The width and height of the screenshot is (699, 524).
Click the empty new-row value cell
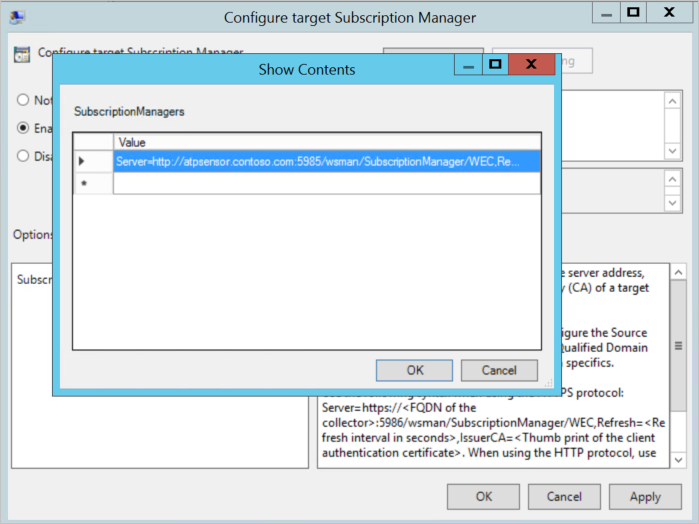point(327,183)
